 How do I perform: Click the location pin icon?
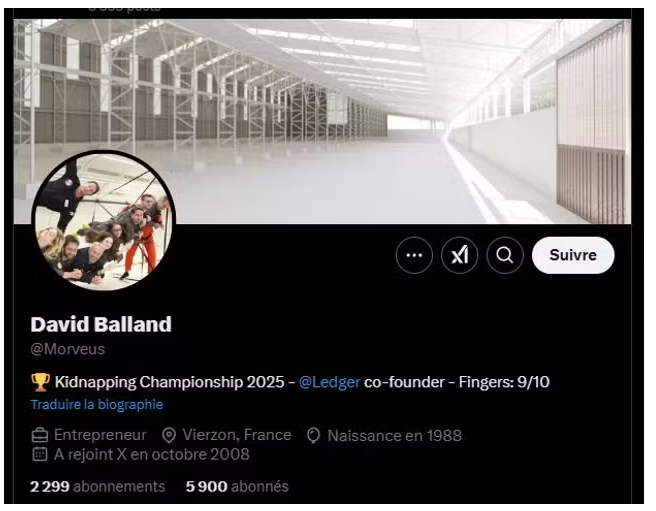(169, 435)
